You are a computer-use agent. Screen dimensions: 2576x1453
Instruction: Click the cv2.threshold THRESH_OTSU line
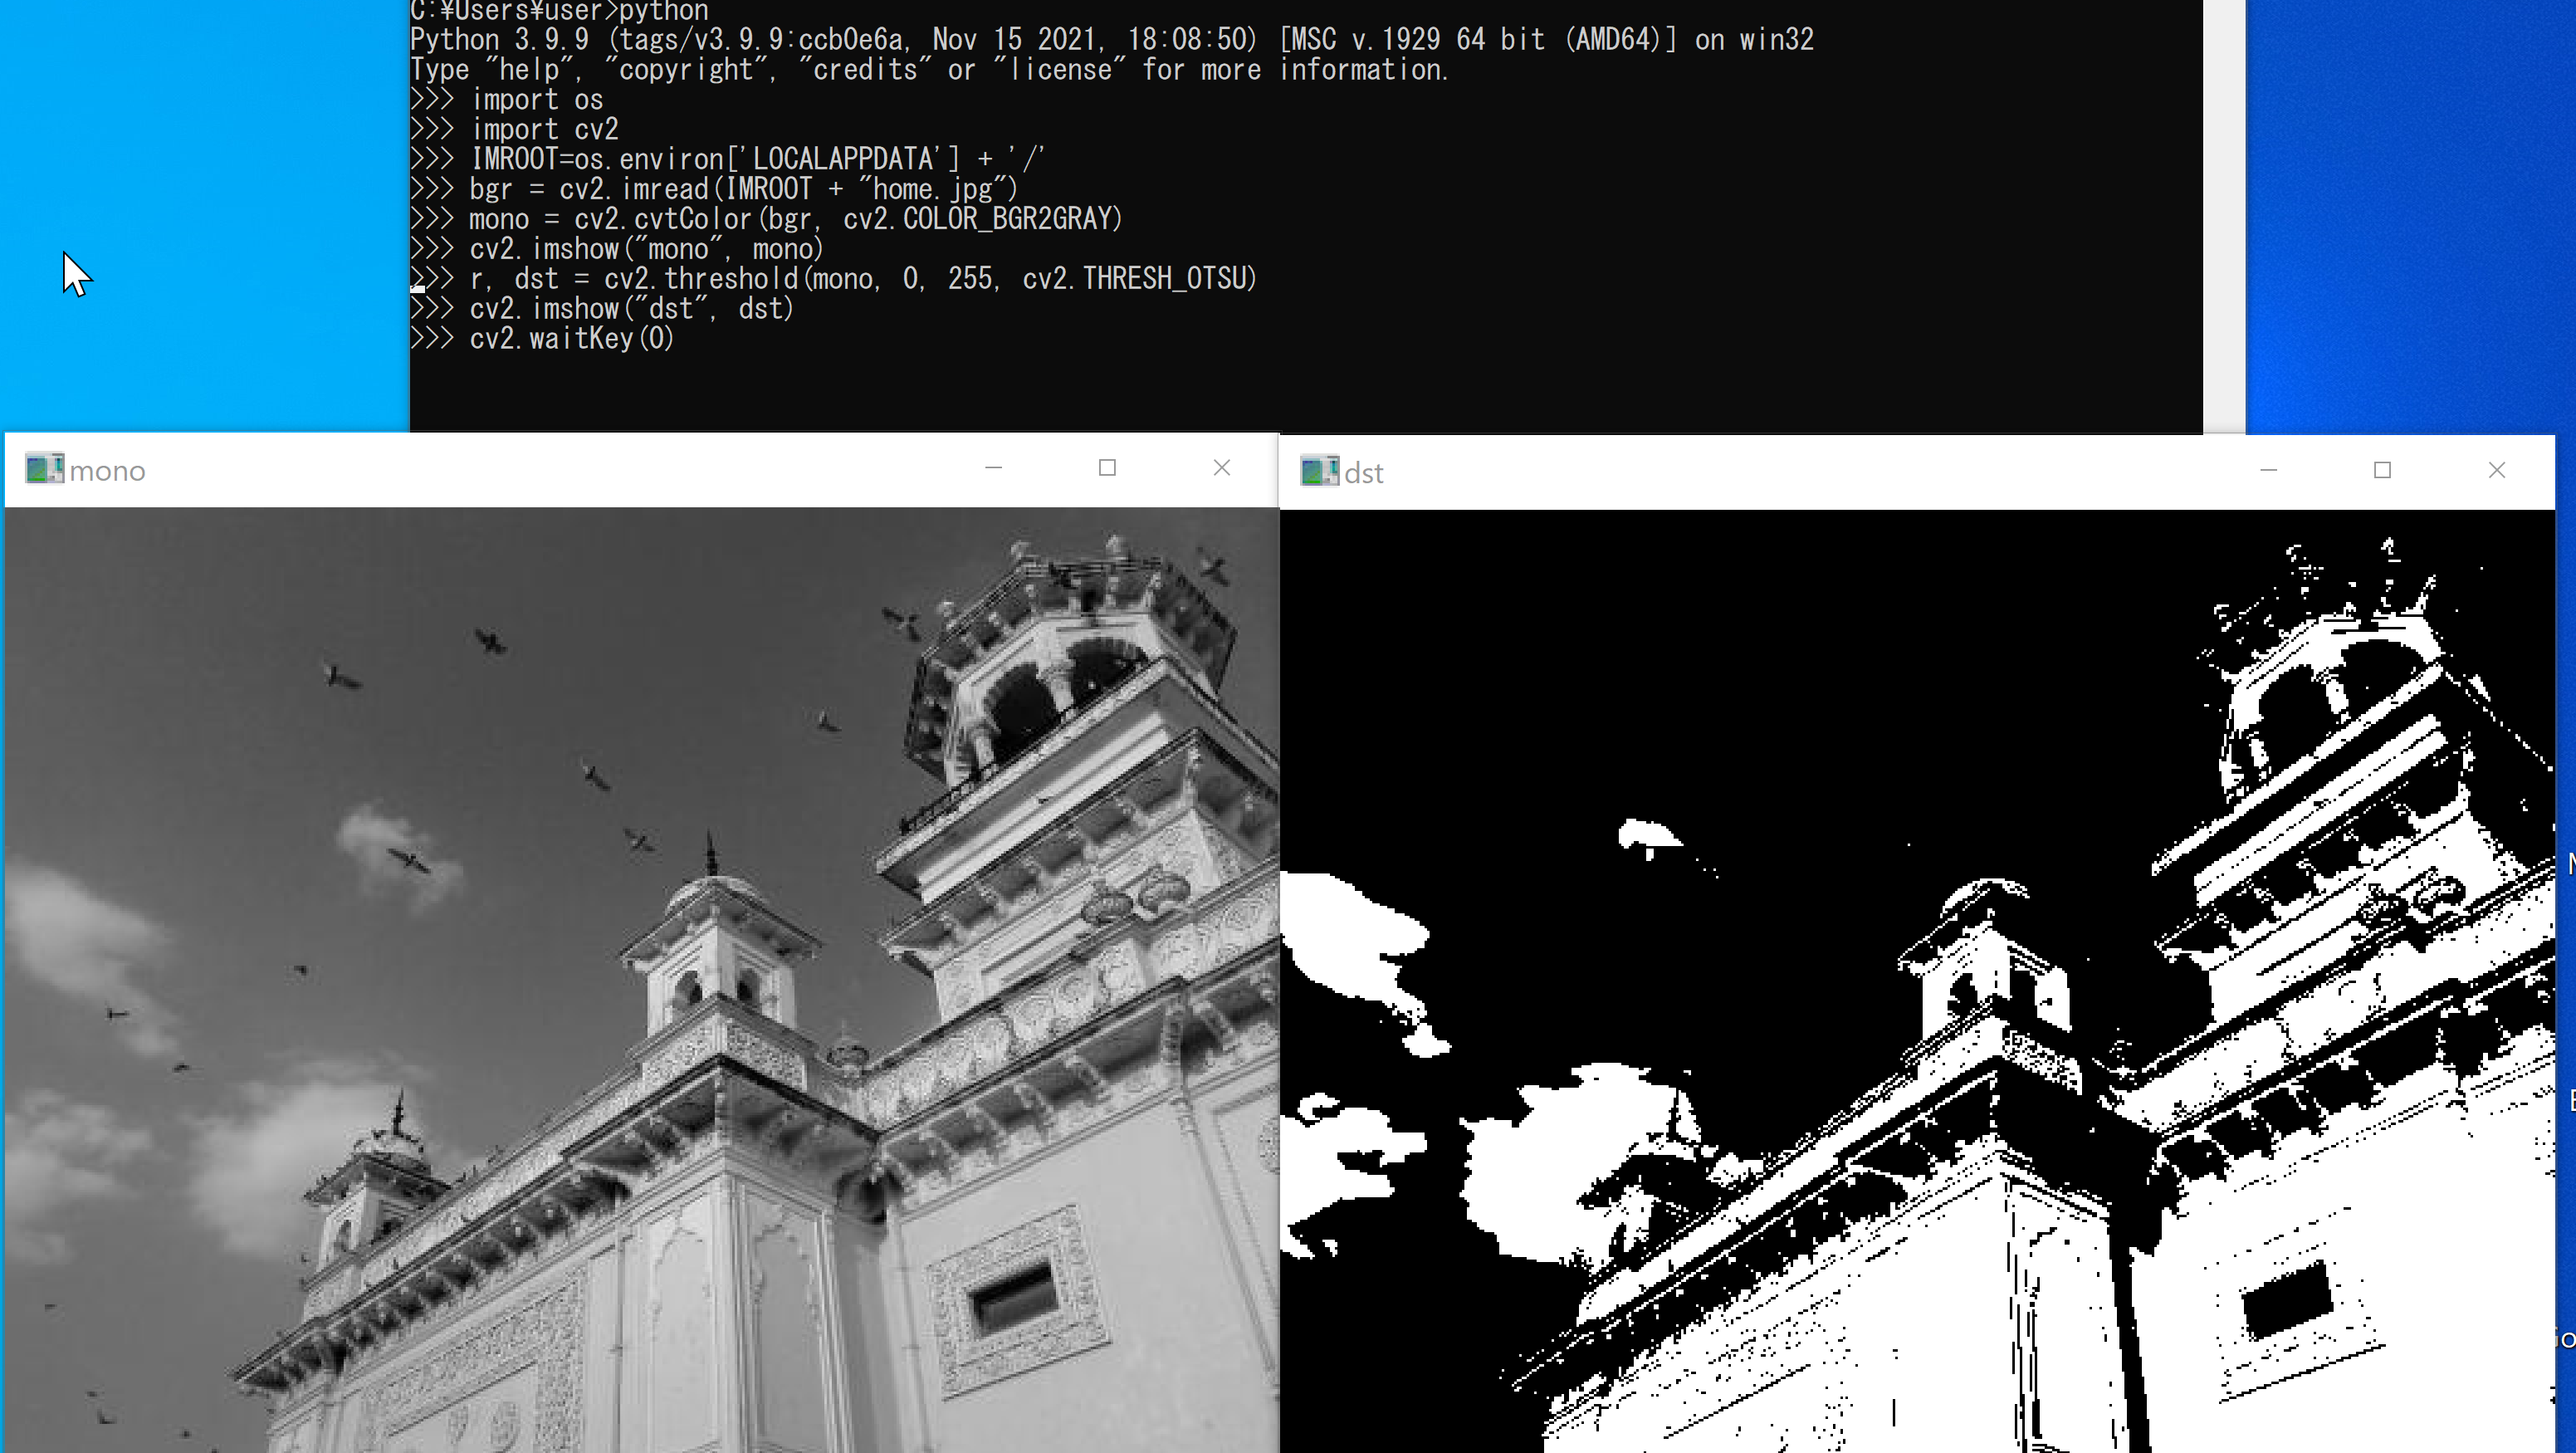(x=834, y=279)
